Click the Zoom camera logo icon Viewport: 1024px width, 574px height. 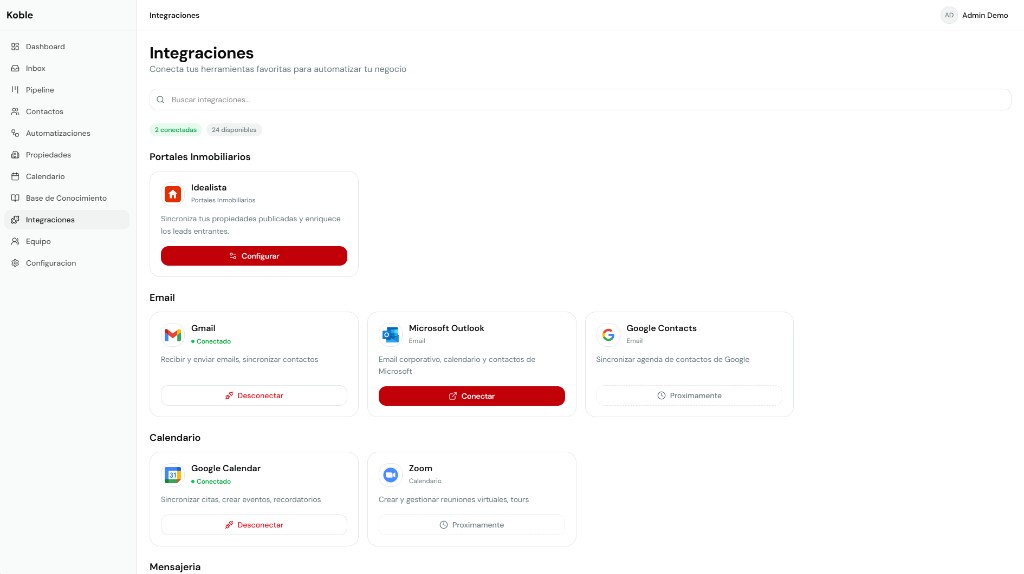[x=390, y=474]
